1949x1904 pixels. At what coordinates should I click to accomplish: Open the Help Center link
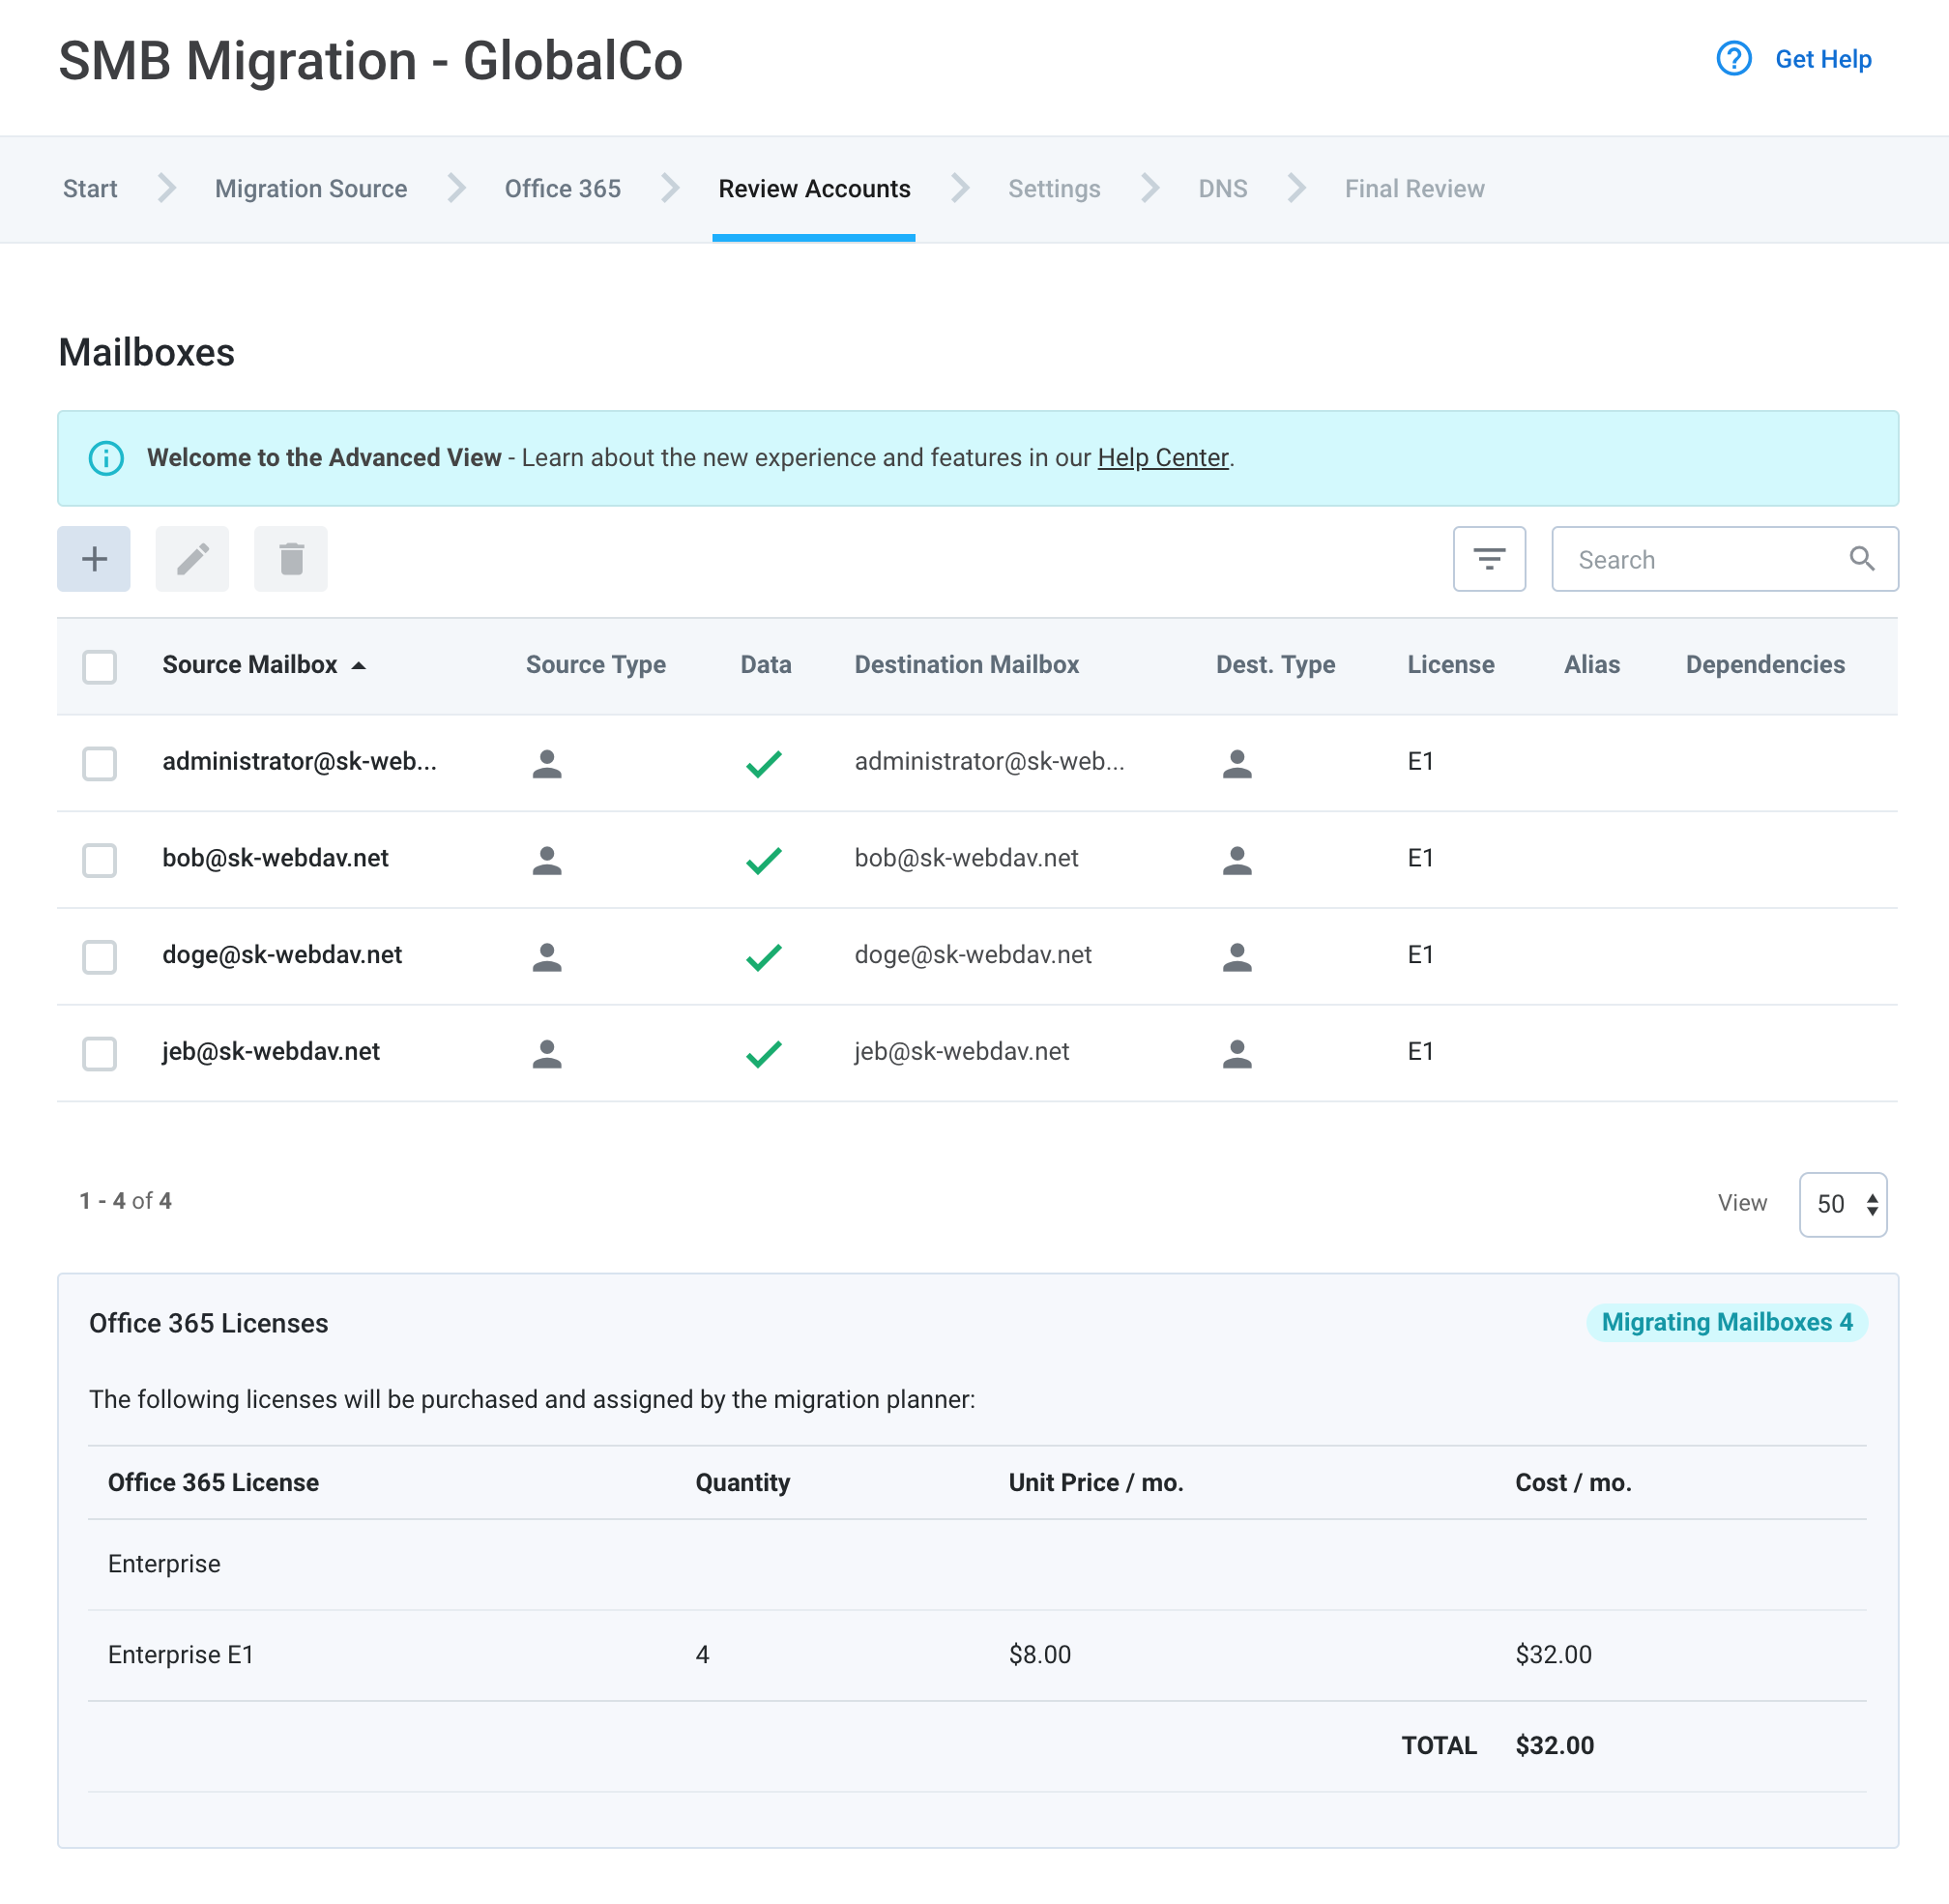tap(1162, 457)
